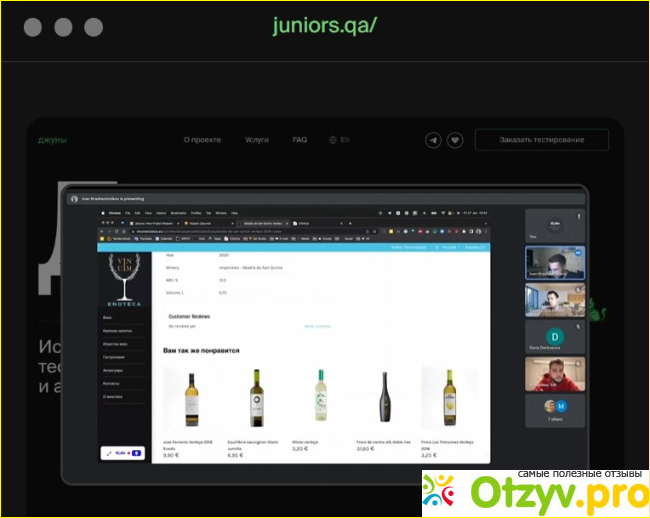The width and height of the screenshot is (650, 518).
Task: Click the Vinum Enoteca wine glass logo
Action: (127, 276)
